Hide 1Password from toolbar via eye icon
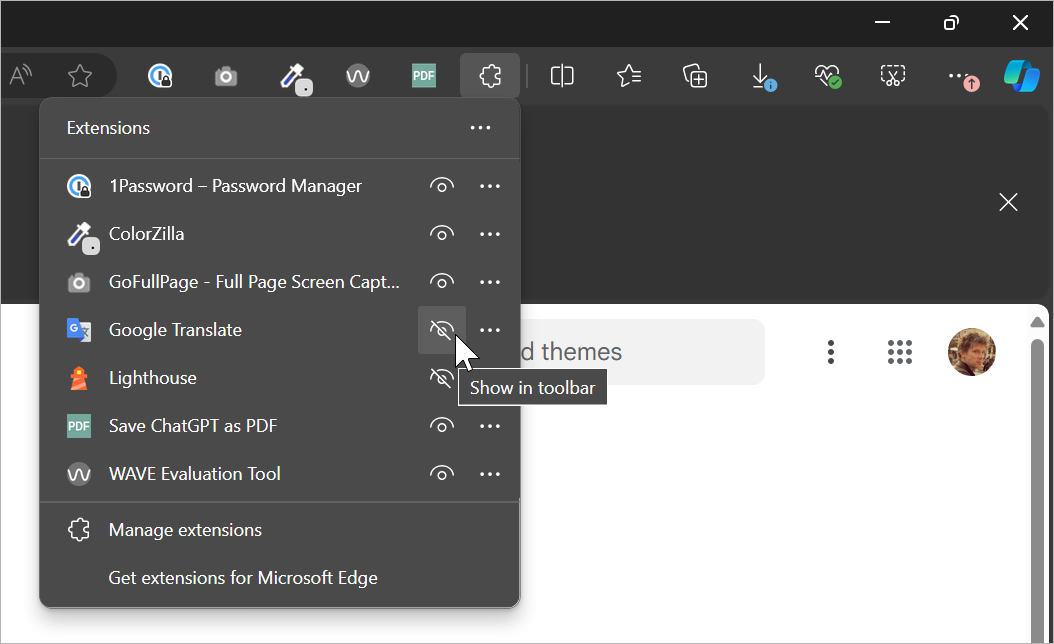 point(442,186)
